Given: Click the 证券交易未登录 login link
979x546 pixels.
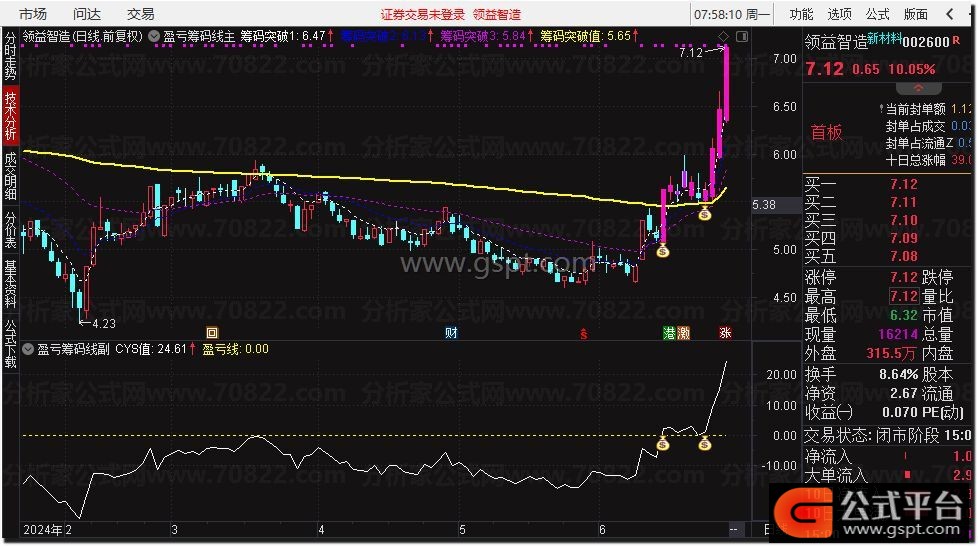Looking at the screenshot, I should [423, 14].
